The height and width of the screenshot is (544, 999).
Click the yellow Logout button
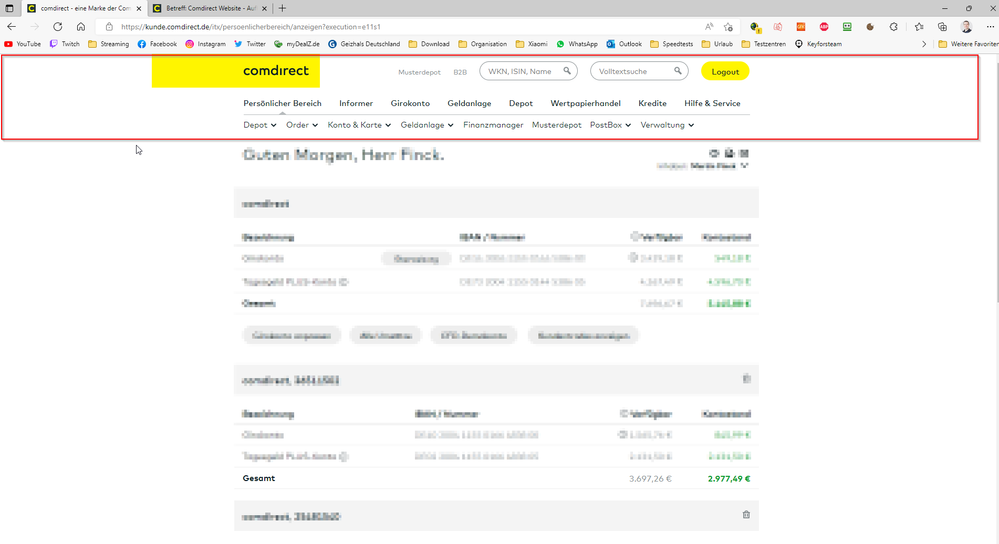coord(724,71)
